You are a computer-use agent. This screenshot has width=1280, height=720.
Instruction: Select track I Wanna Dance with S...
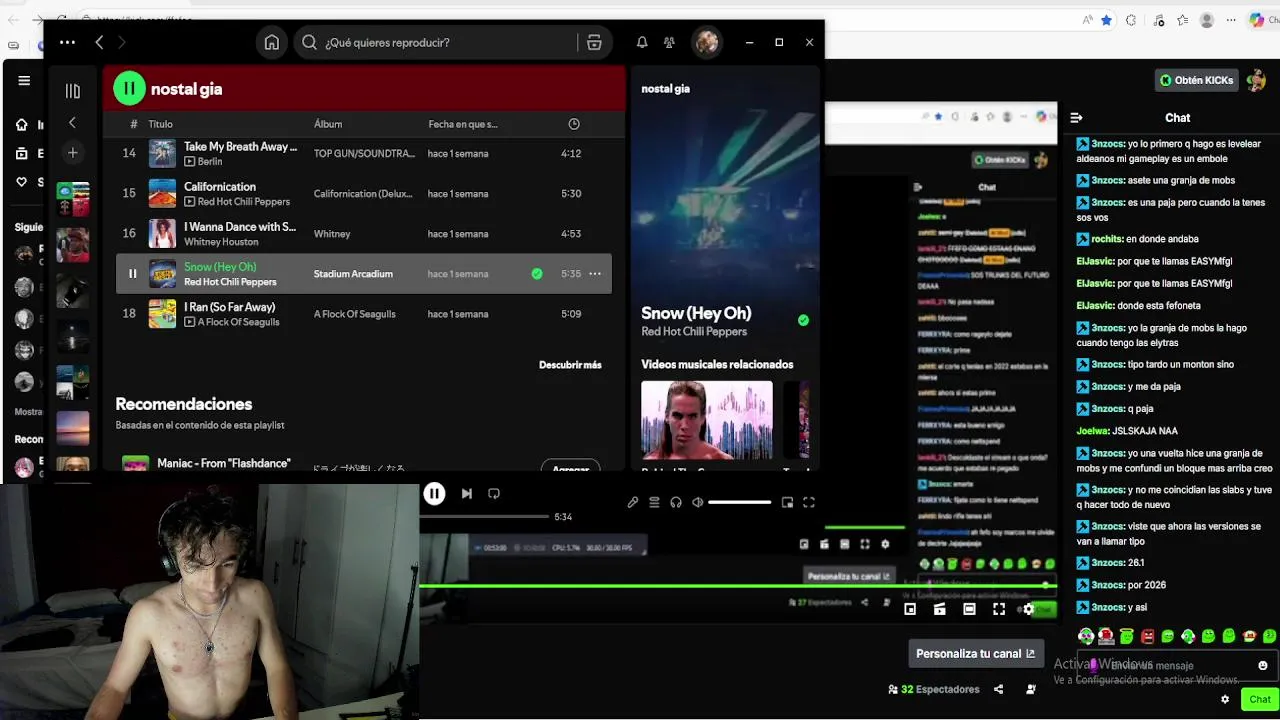(x=240, y=226)
